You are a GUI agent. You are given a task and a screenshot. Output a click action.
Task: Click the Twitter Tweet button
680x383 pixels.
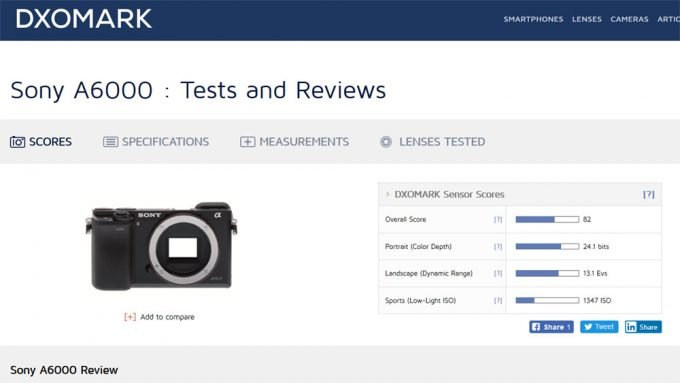click(x=599, y=327)
